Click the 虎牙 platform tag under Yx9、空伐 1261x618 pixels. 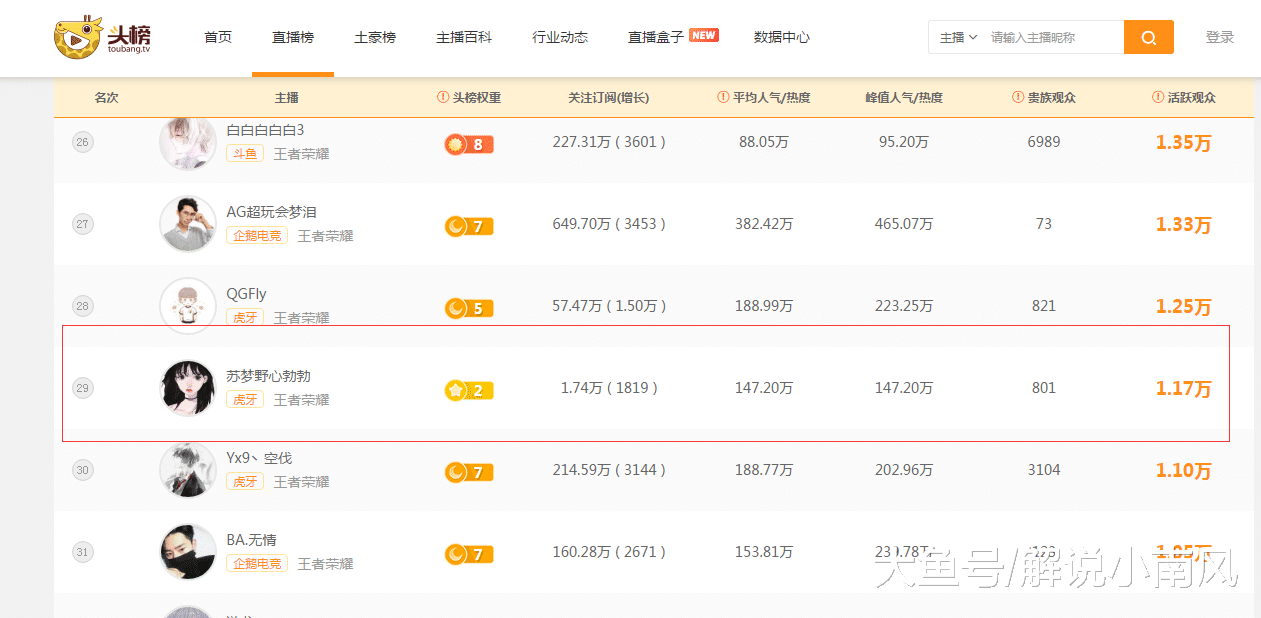(245, 481)
